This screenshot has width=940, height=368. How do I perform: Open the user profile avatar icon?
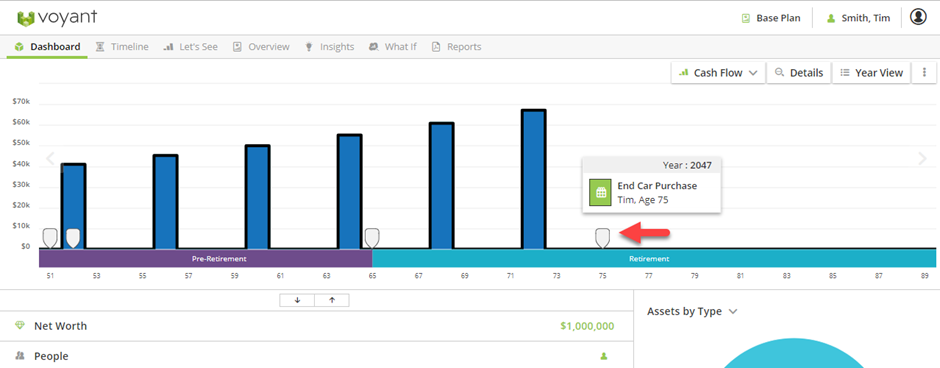(918, 17)
